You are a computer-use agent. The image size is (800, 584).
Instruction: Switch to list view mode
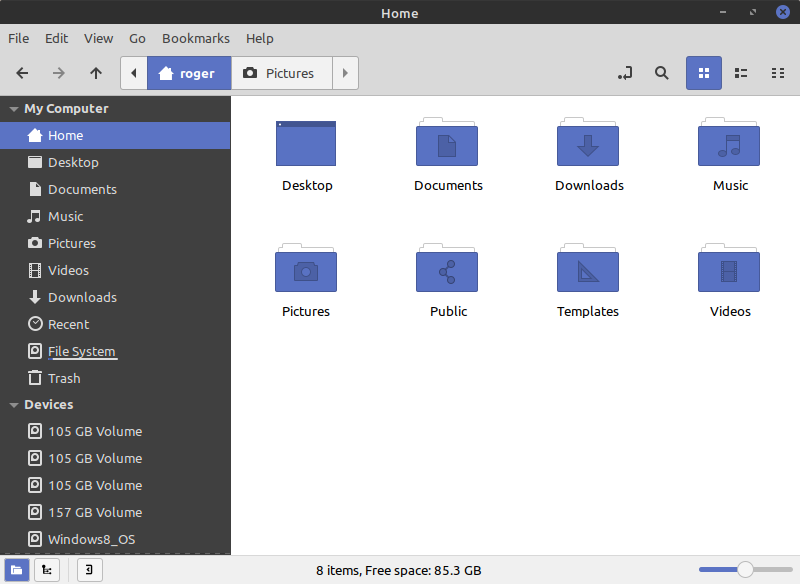click(741, 73)
